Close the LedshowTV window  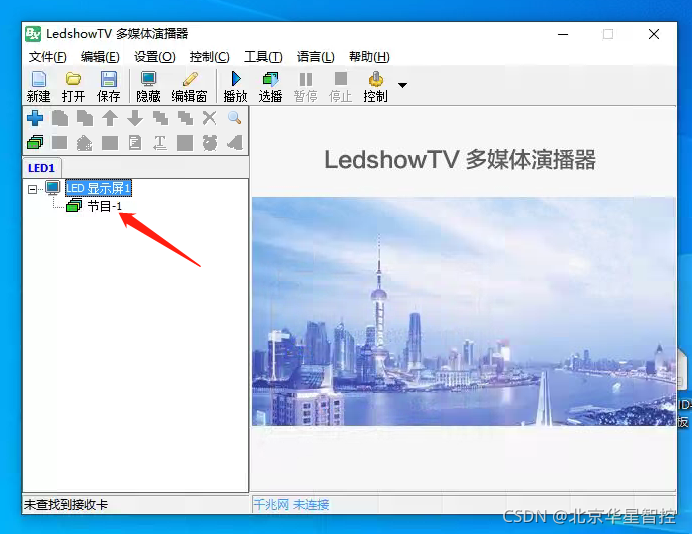(654, 34)
